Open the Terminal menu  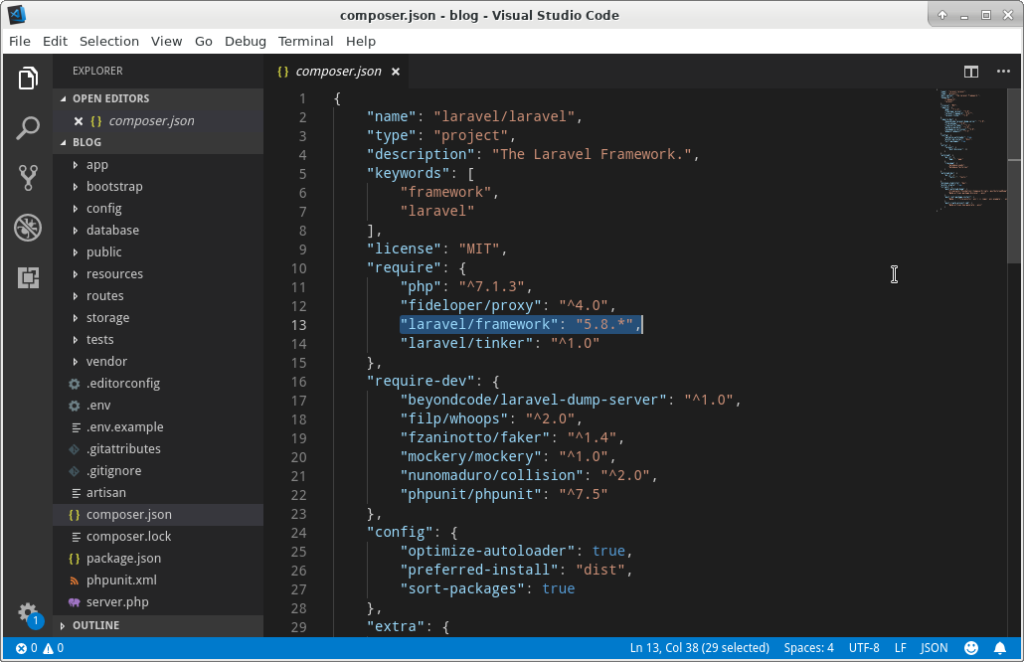tap(306, 41)
